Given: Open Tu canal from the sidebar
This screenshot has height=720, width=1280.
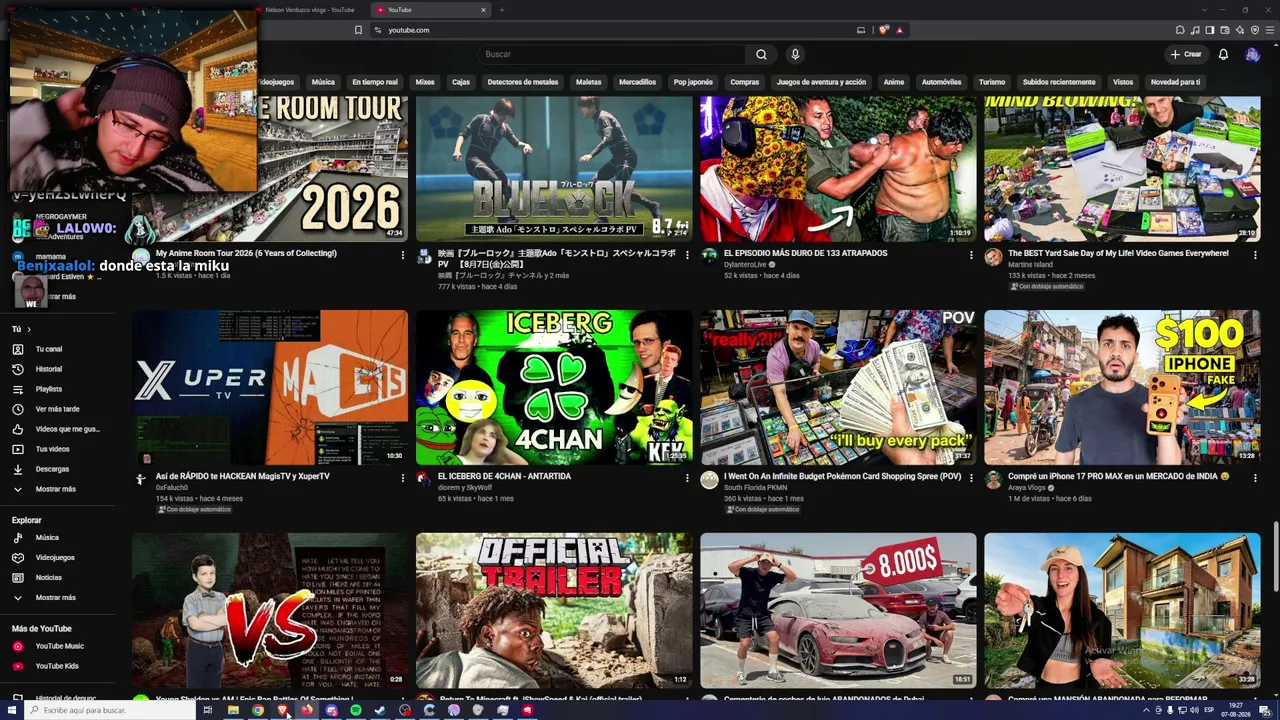Looking at the screenshot, I should click(57, 349).
